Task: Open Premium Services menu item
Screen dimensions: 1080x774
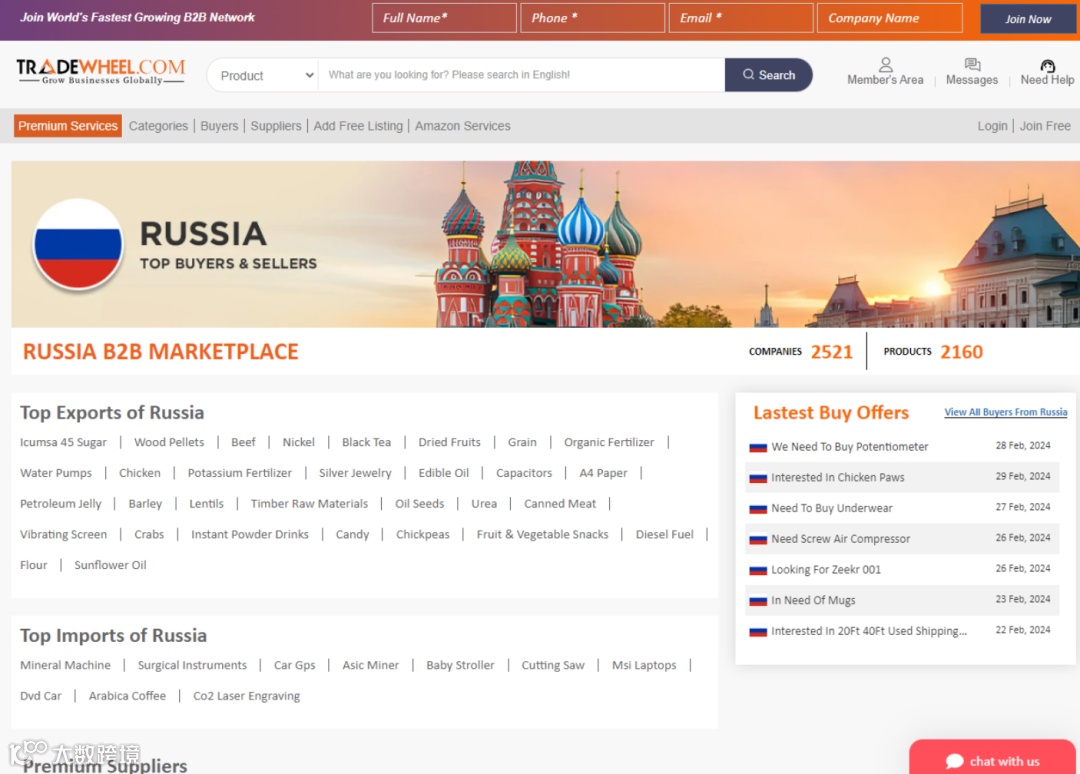Action: (68, 126)
